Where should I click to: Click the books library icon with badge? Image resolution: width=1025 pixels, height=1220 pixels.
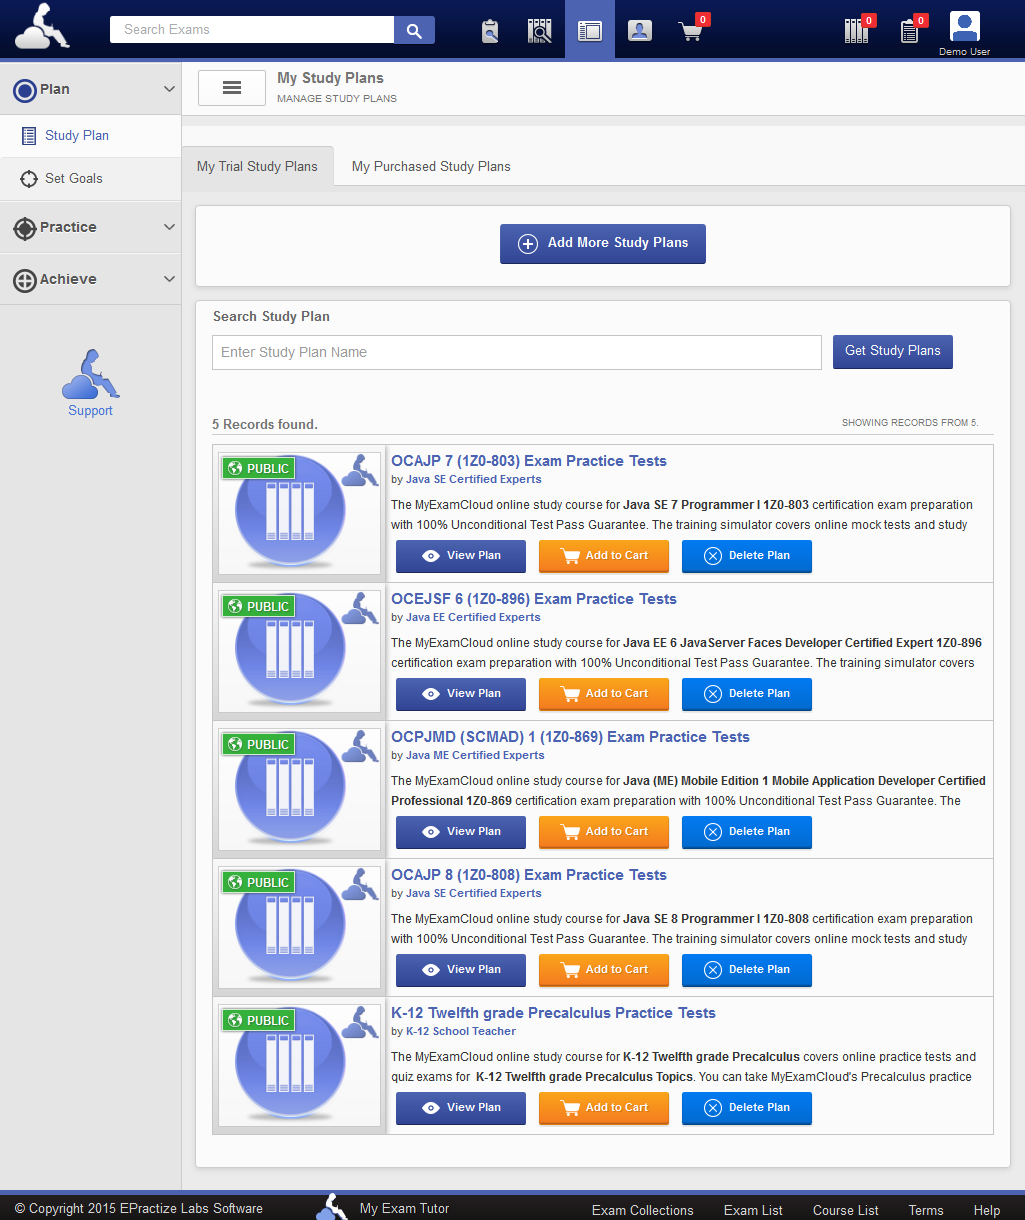[857, 31]
